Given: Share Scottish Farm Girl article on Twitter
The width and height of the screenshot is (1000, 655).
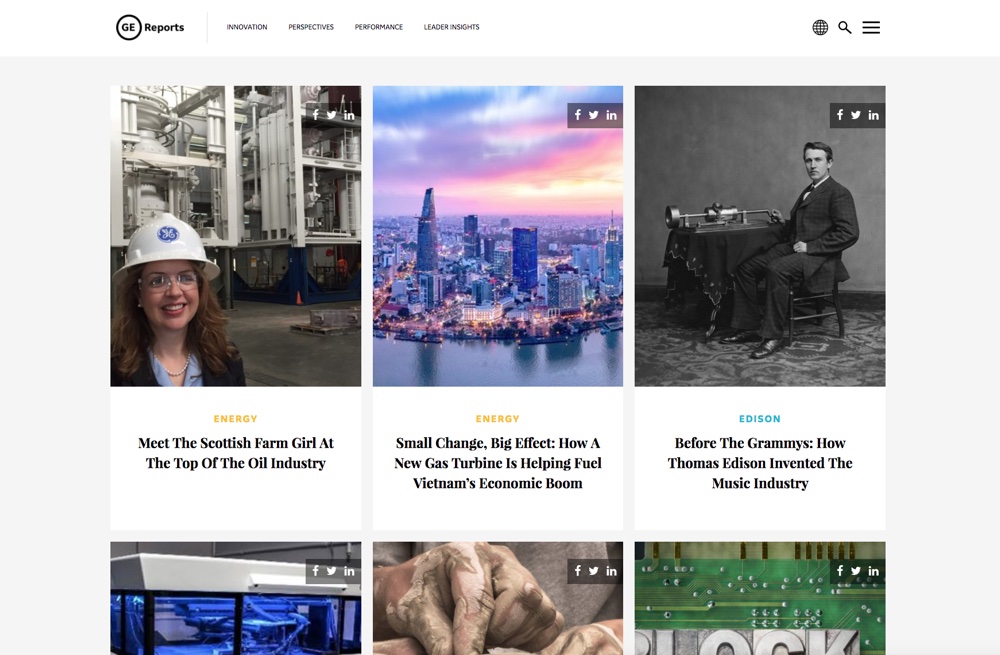Looking at the screenshot, I should coord(332,115).
